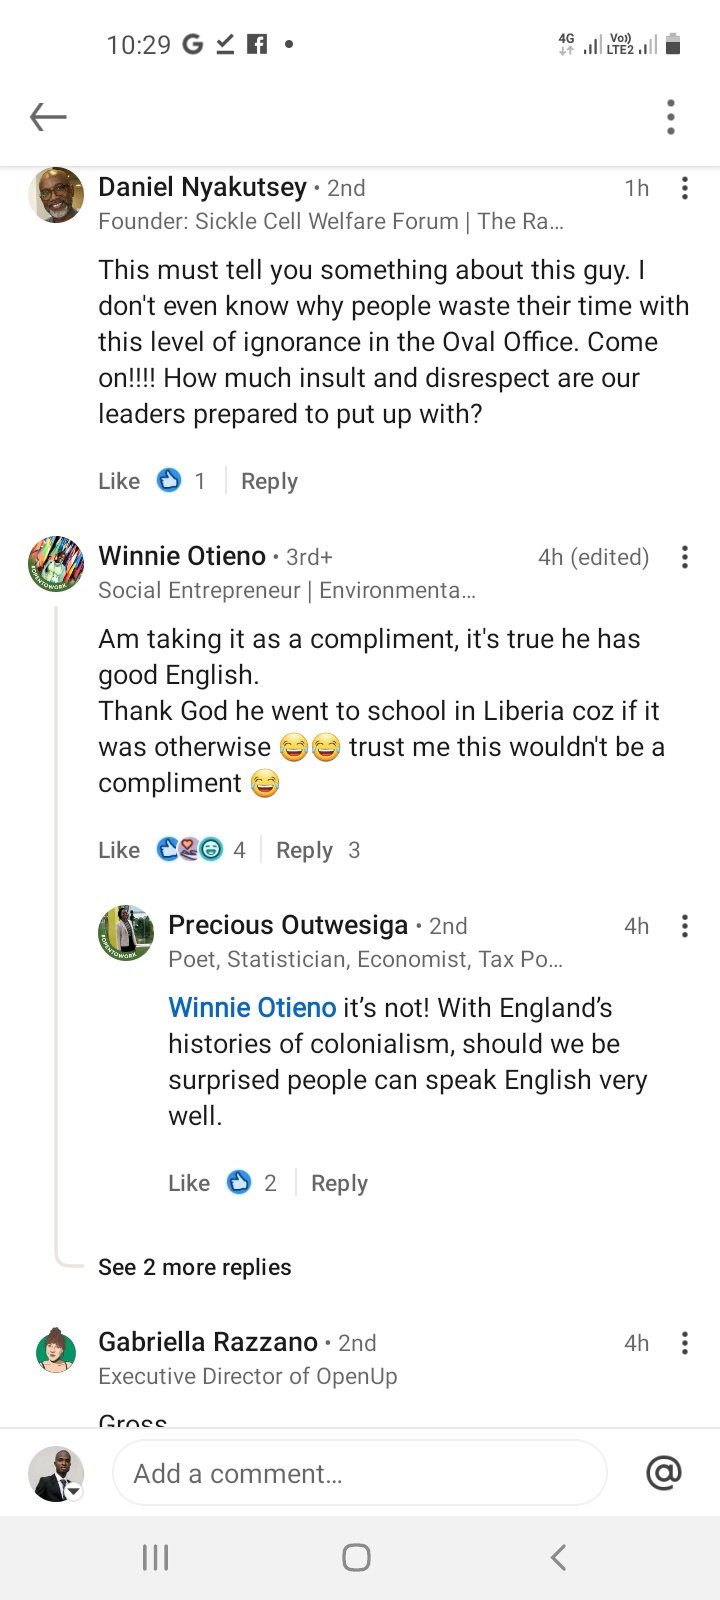Open options for Precious Outwesiga's reply
The image size is (720, 1600).
tap(685, 926)
